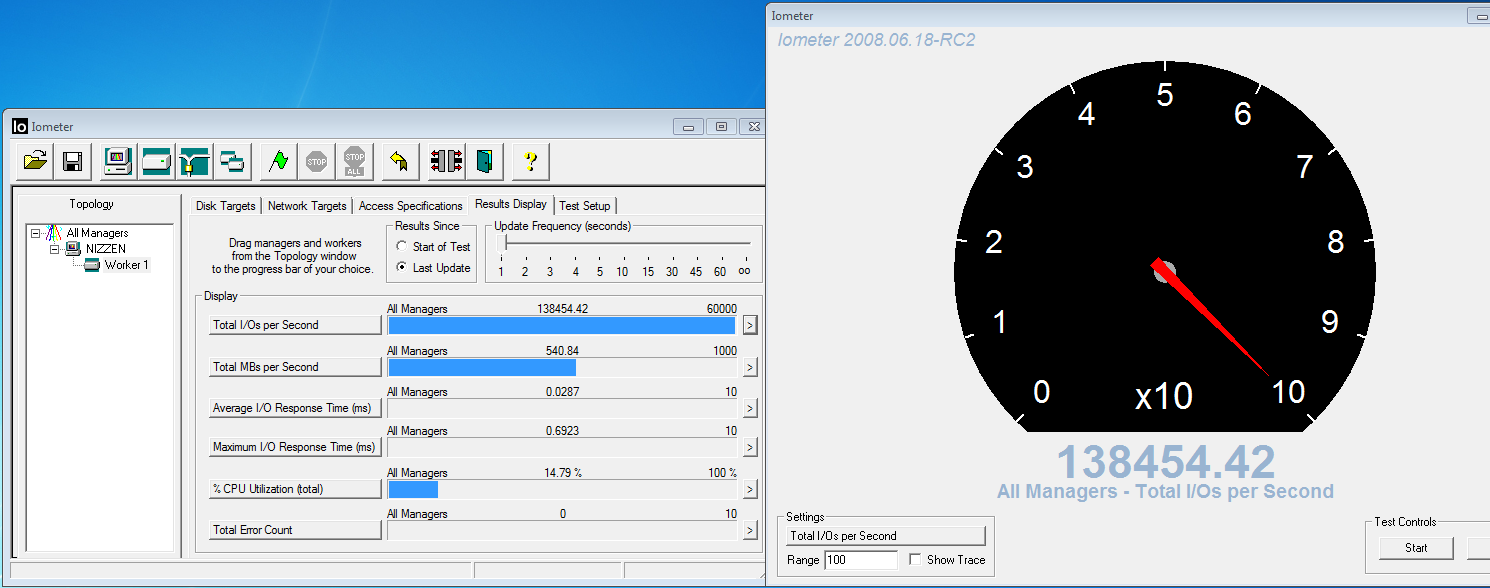This screenshot has height=588, width=1490.
Task: Open gauge for Total MBs per Second
Action: tap(750, 367)
